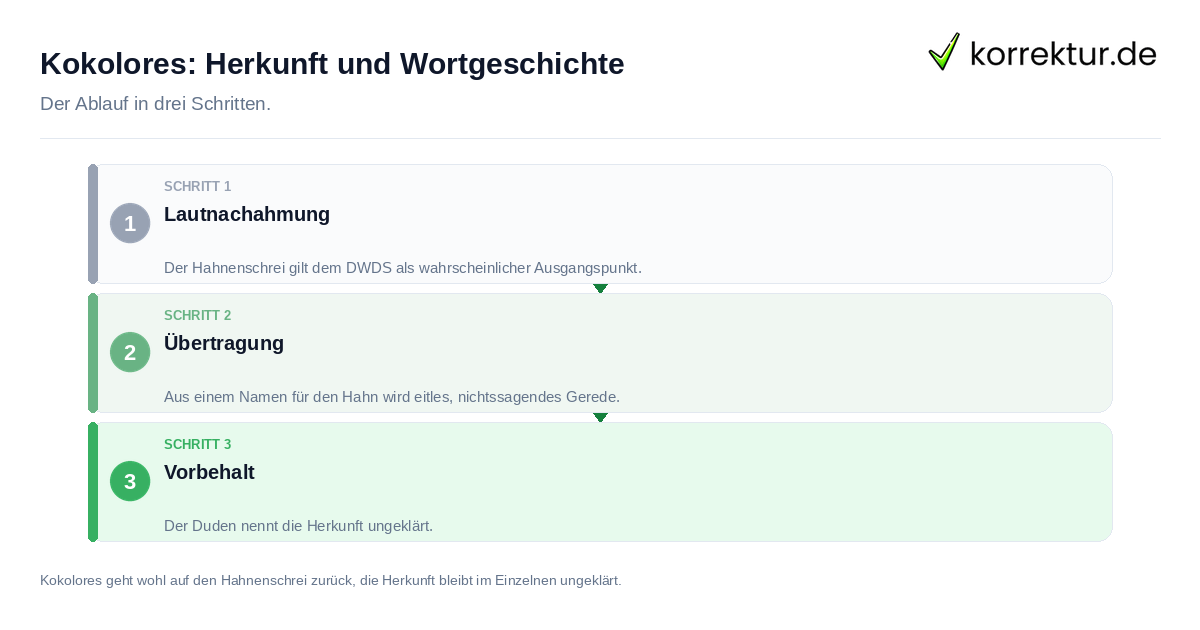Click the 'Vorbehalt' step title
This screenshot has height=630, width=1200.
pyautogui.click(x=209, y=472)
